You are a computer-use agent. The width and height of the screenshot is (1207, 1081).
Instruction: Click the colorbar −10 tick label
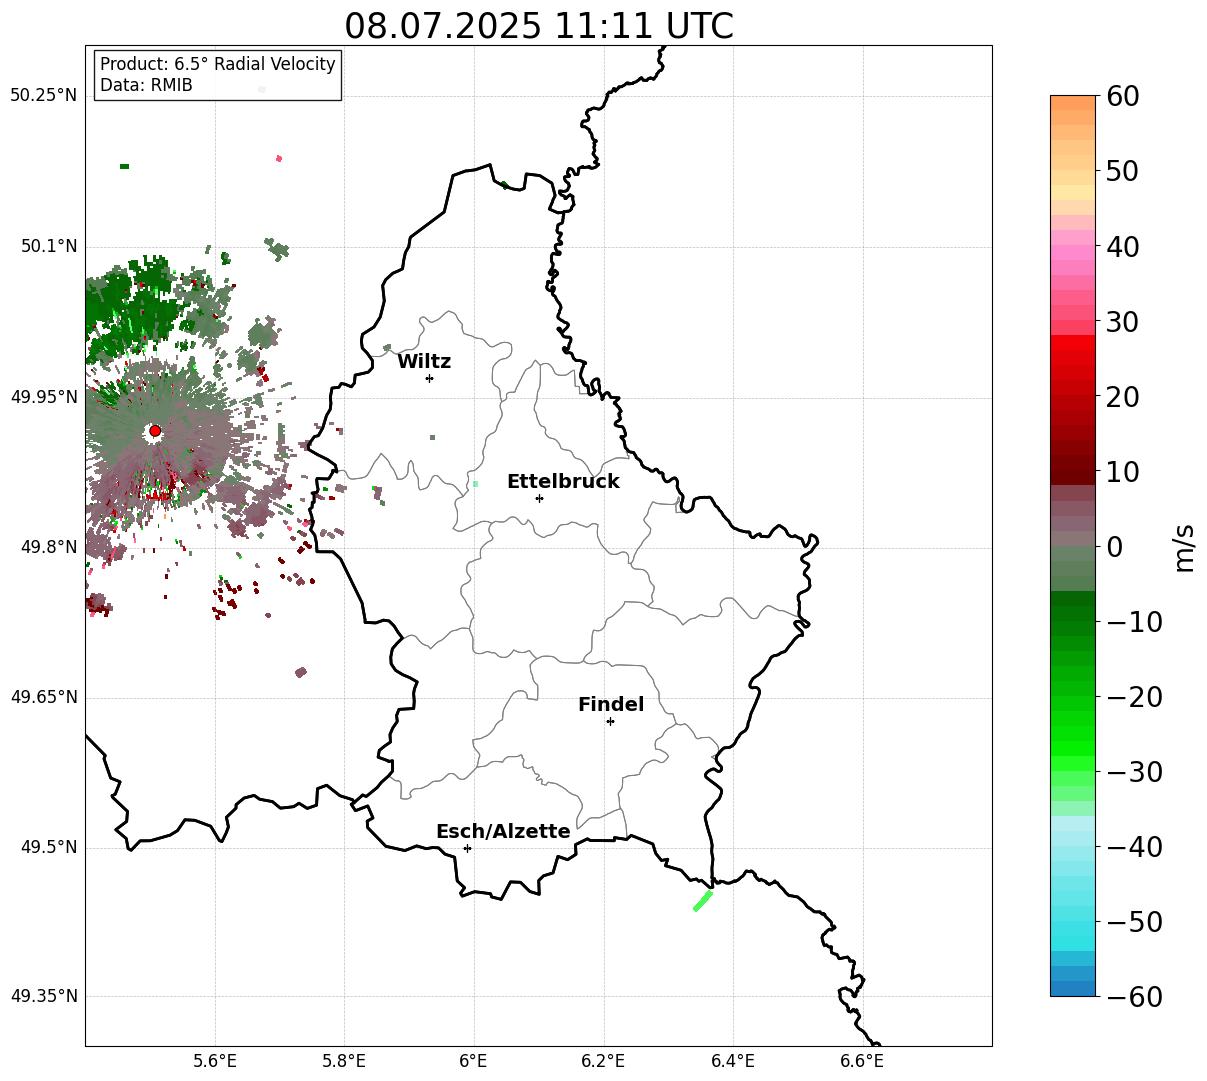tap(1134, 622)
